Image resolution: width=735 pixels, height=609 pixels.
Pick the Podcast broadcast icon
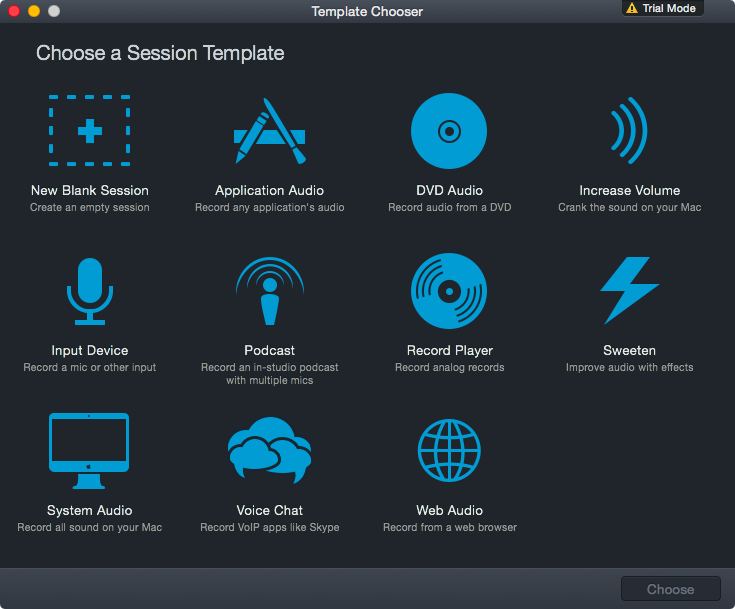point(270,291)
